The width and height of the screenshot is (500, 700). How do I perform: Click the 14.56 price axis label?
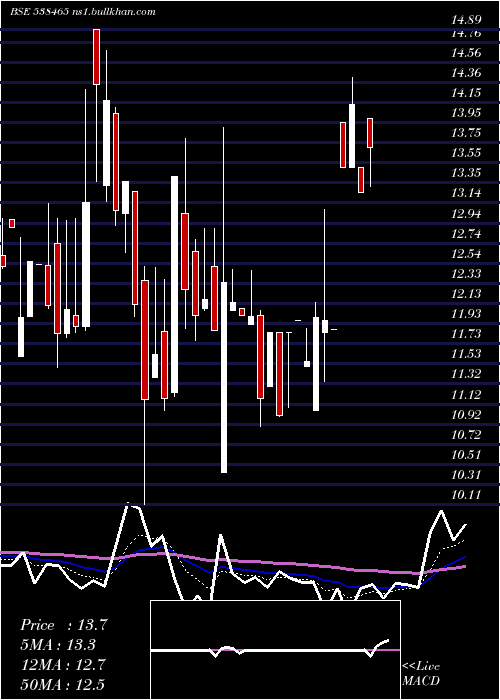point(466,53)
